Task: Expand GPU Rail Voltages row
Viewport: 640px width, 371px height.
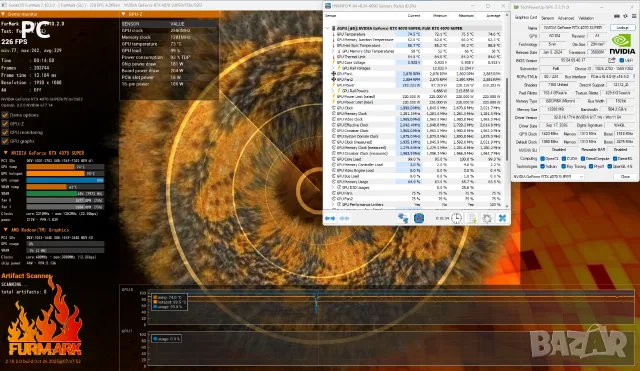Action: pos(333,68)
